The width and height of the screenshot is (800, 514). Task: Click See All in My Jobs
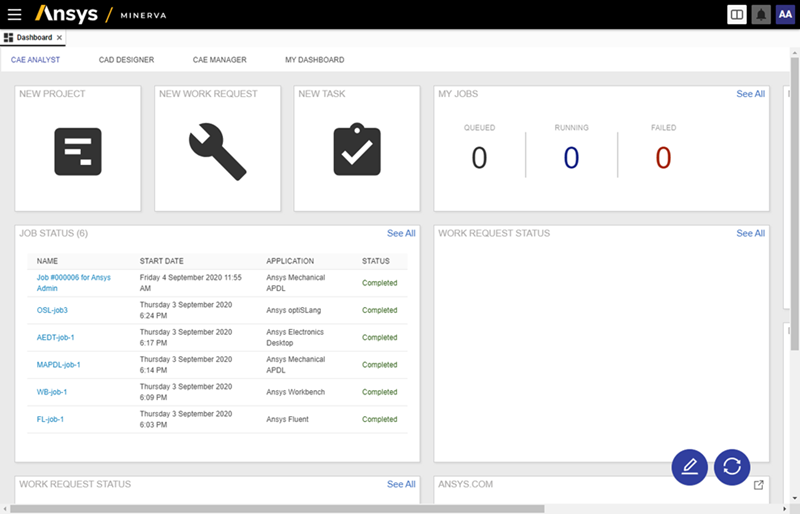750,94
